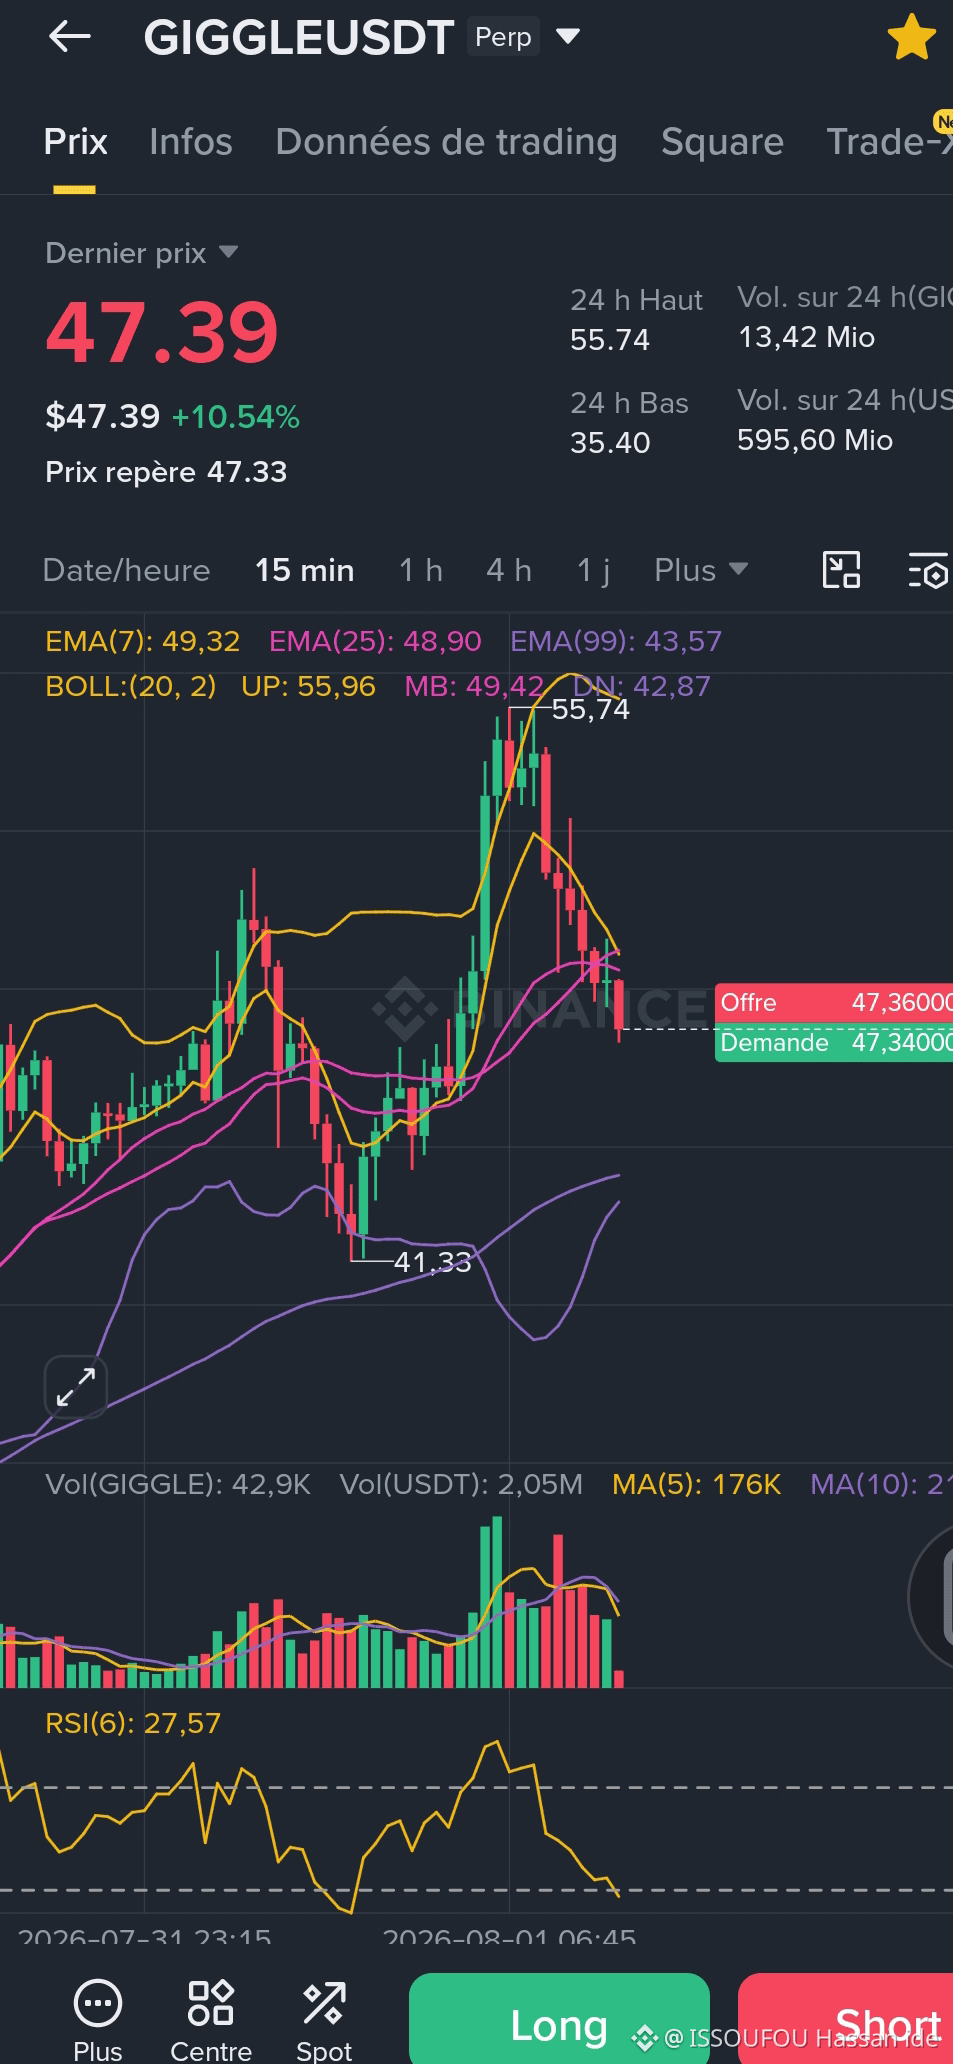Open the chart drawing tools icon
The width and height of the screenshot is (953, 2064).
[841, 570]
